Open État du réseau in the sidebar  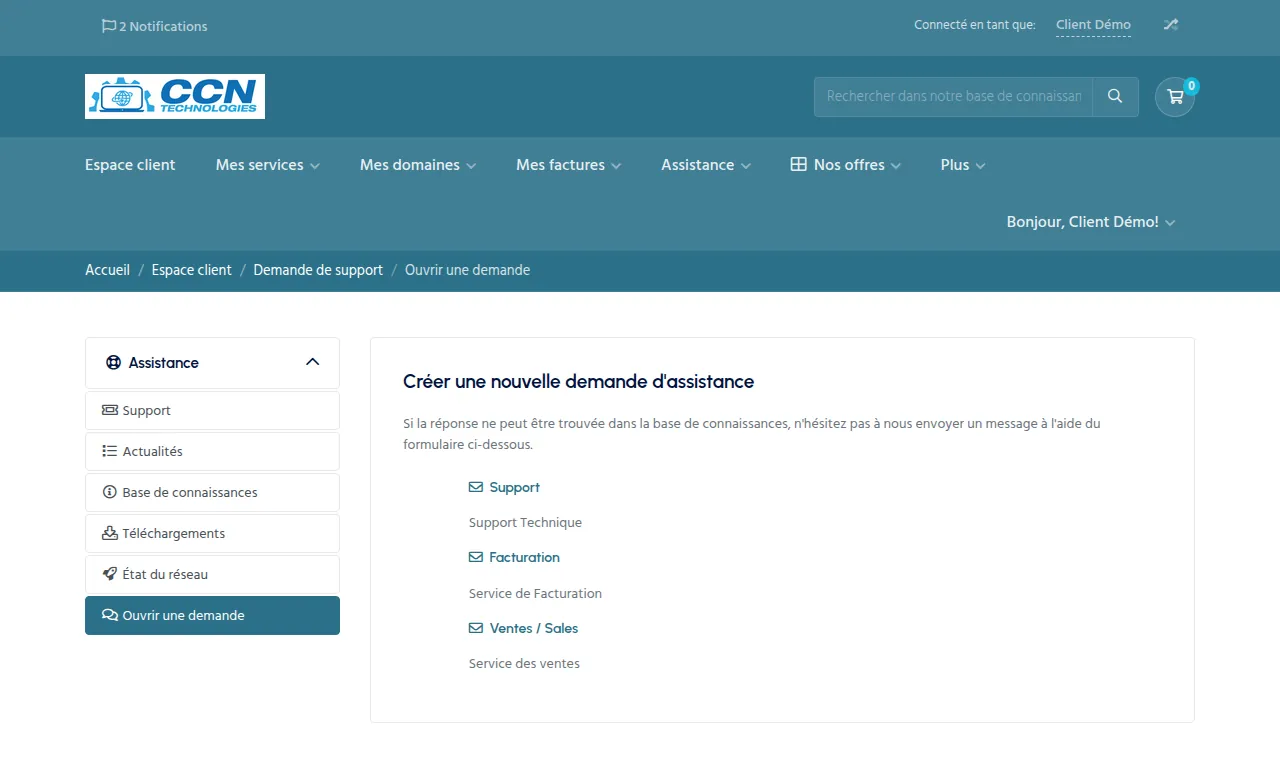[212, 574]
